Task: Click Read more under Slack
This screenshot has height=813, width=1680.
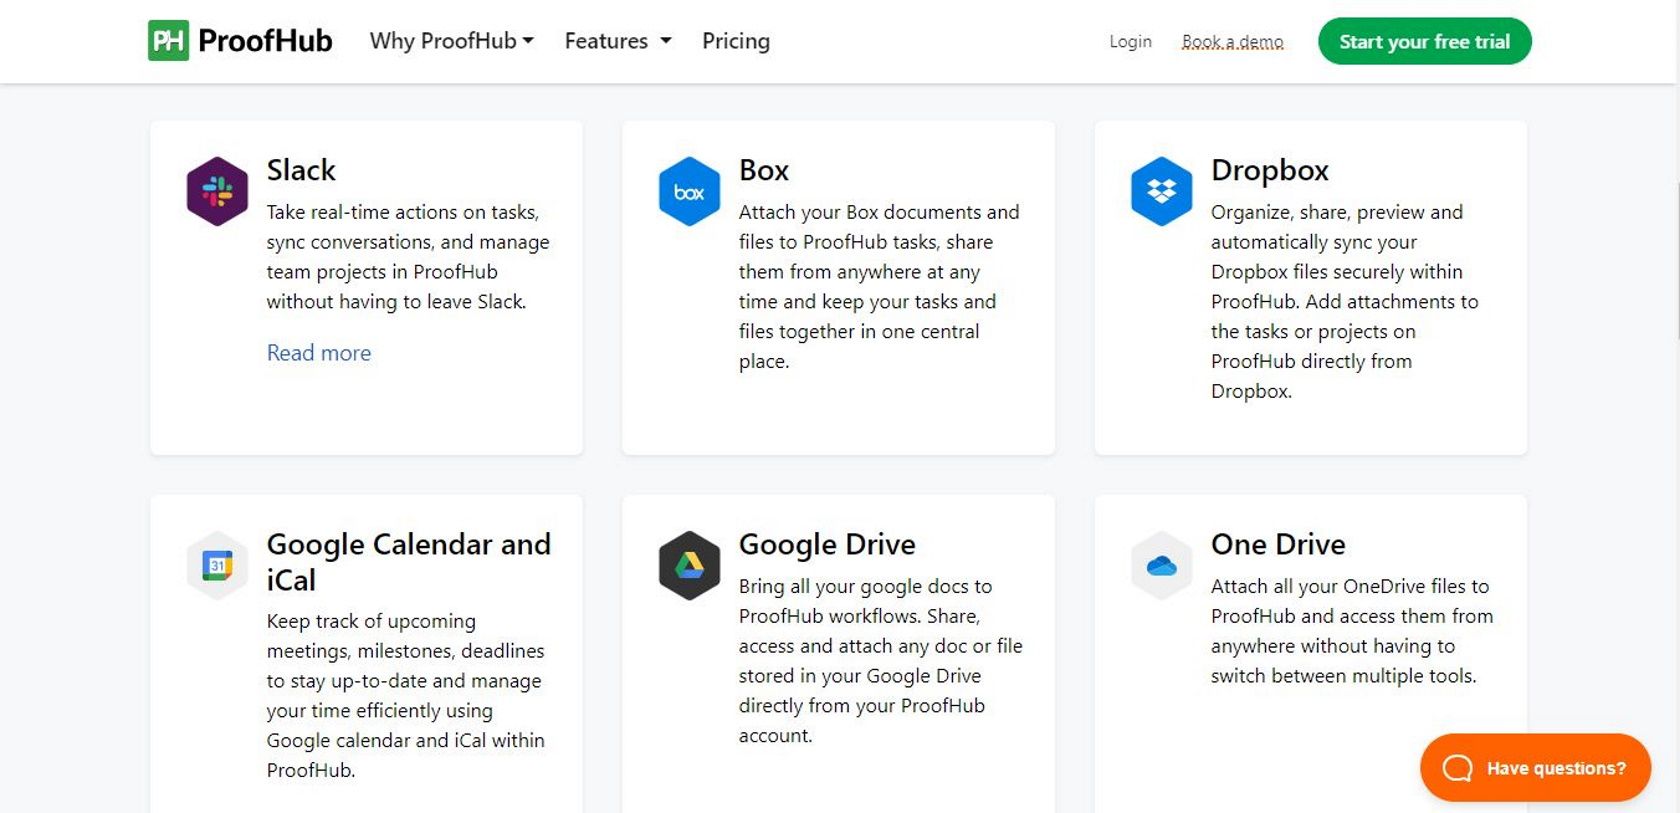Action: tap(319, 353)
